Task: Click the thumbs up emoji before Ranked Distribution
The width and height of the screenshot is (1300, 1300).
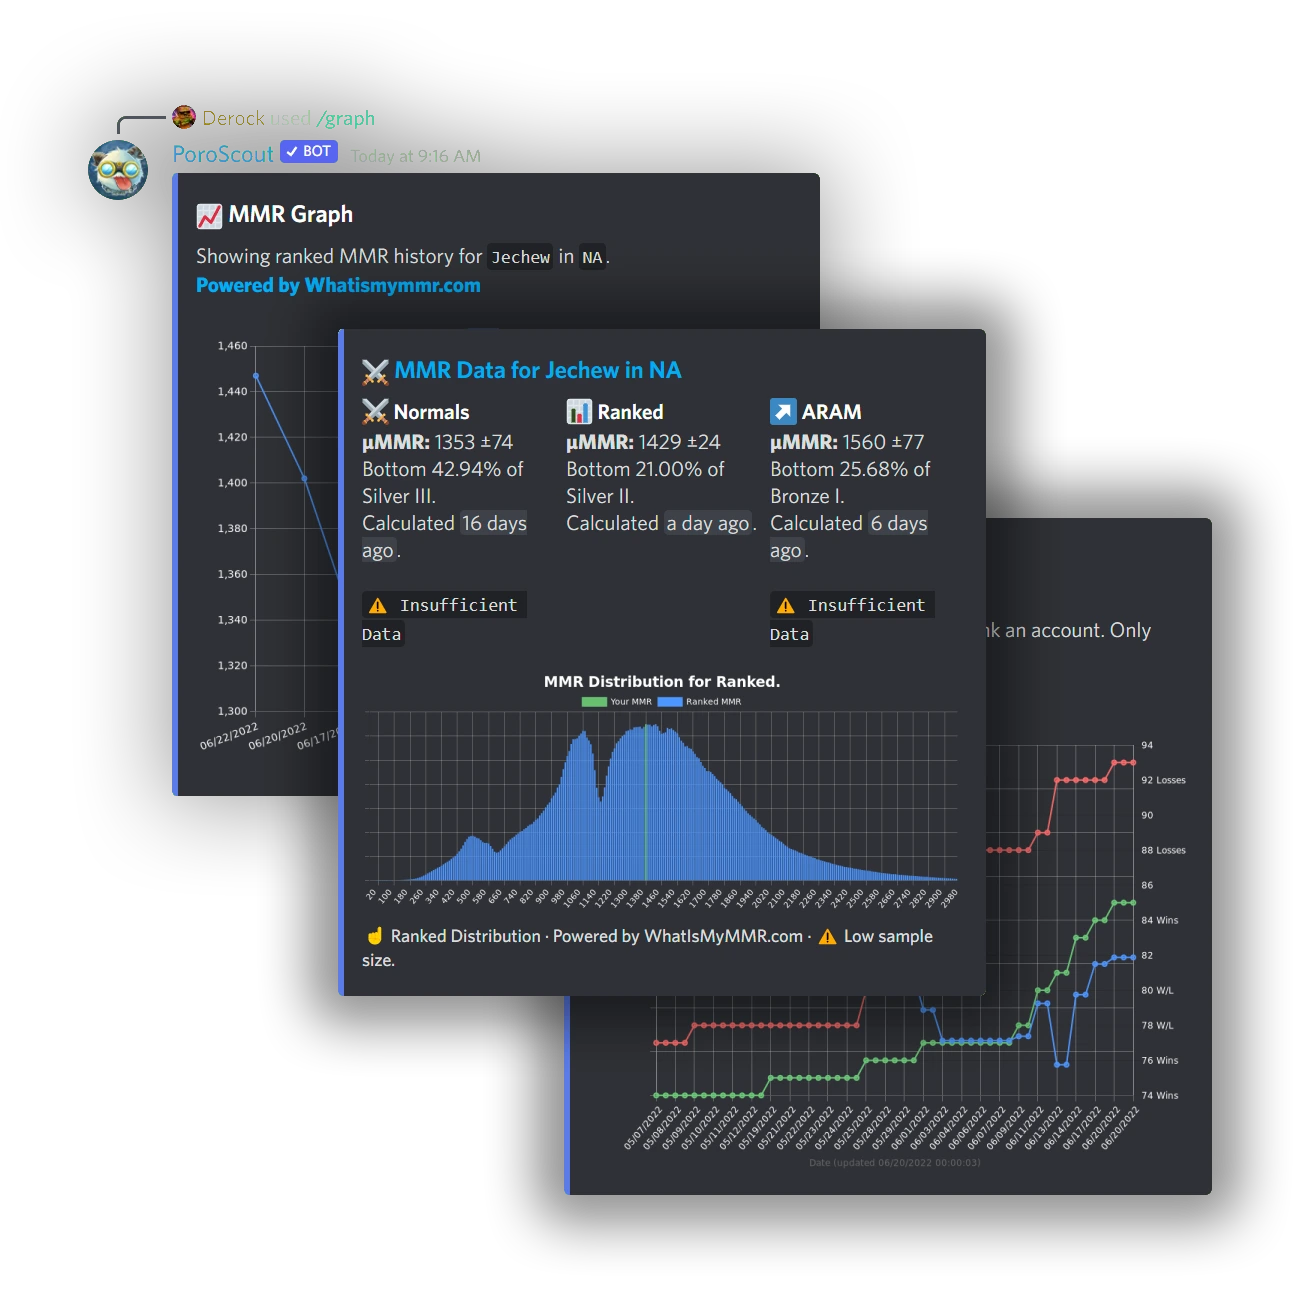Action: [372, 936]
